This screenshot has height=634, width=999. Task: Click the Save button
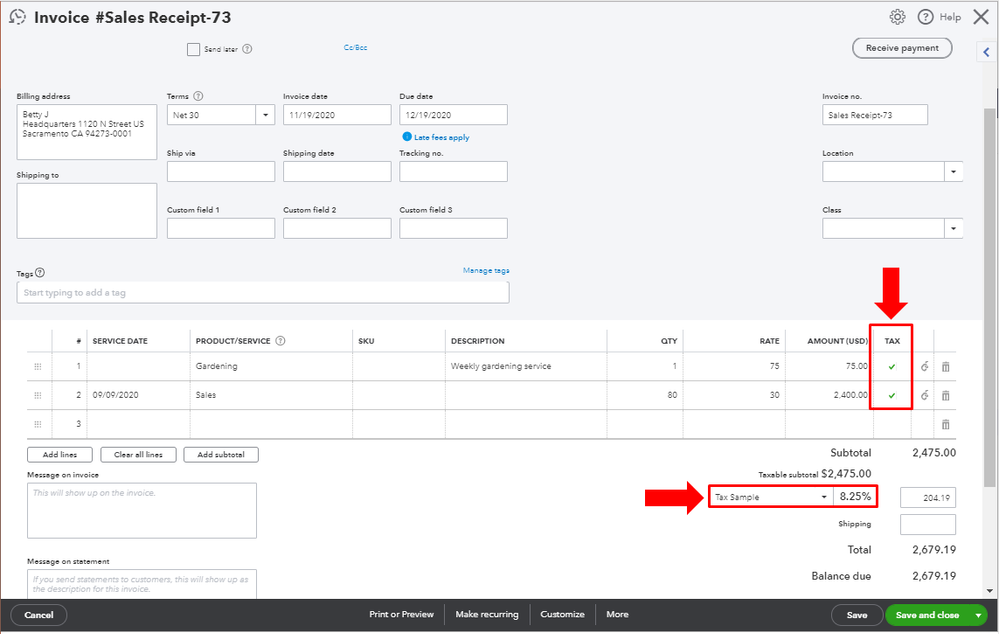pos(857,615)
